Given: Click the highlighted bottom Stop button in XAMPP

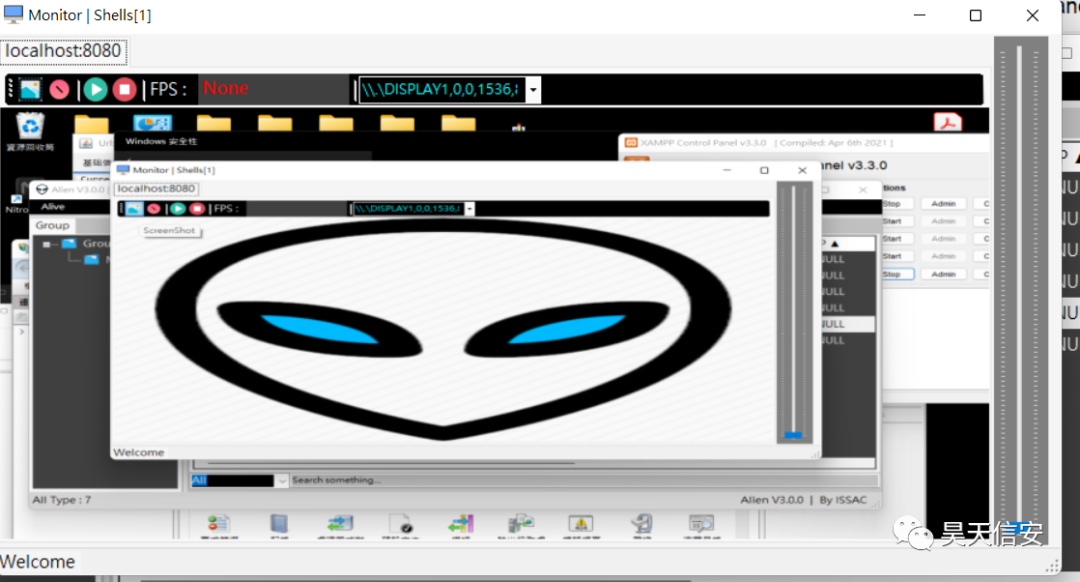Looking at the screenshot, I should (897, 274).
